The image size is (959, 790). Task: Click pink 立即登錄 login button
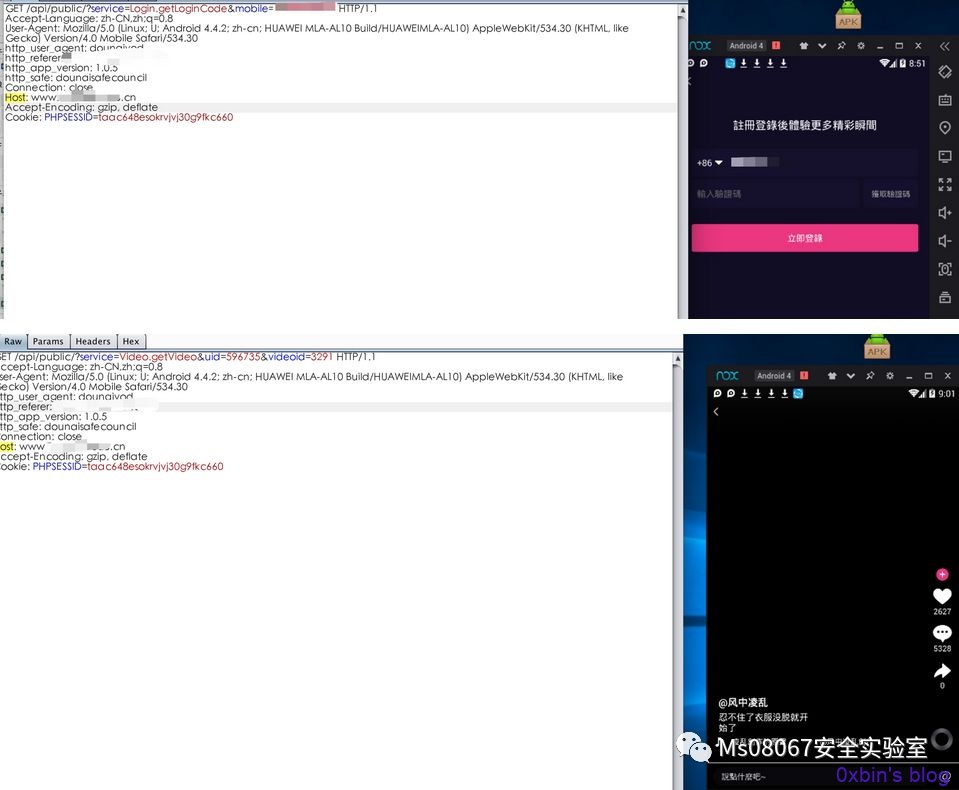click(x=804, y=238)
